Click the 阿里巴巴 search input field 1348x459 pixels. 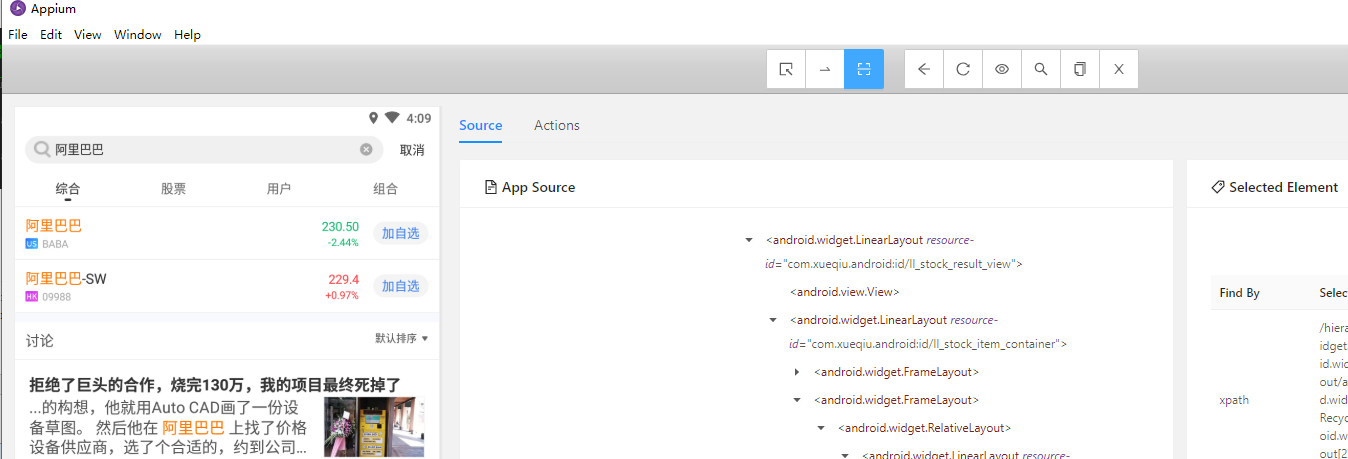(200, 150)
